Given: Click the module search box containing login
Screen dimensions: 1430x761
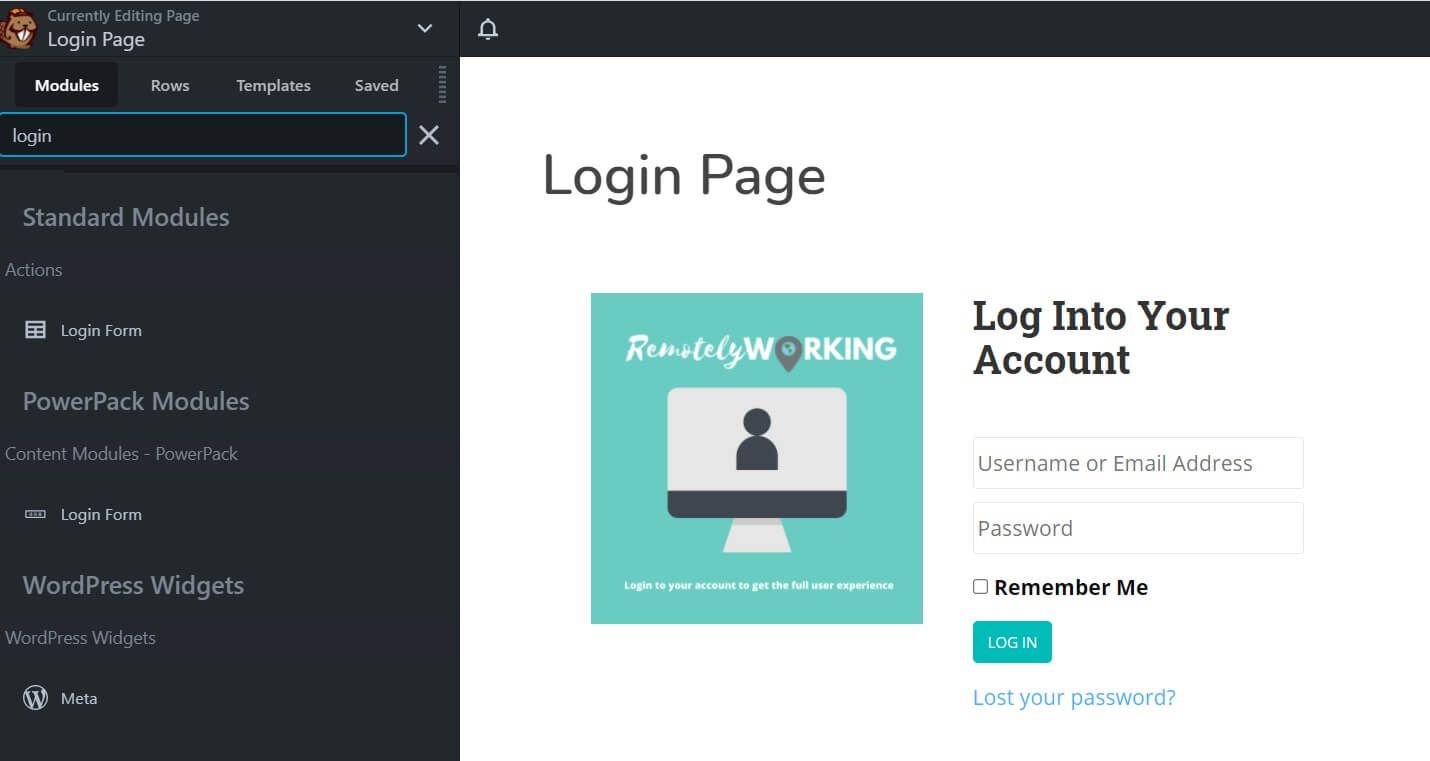Looking at the screenshot, I should click(x=203, y=135).
